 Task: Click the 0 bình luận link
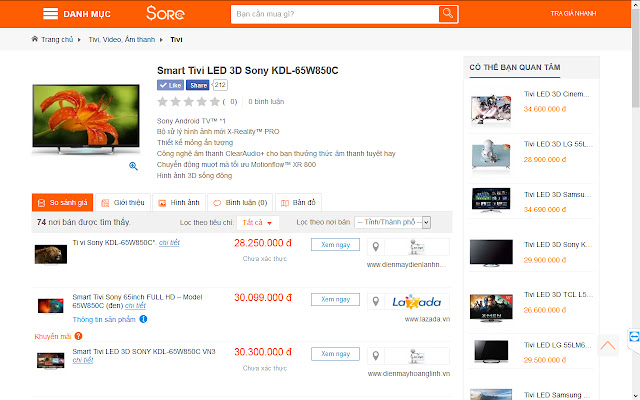click(266, 102)
